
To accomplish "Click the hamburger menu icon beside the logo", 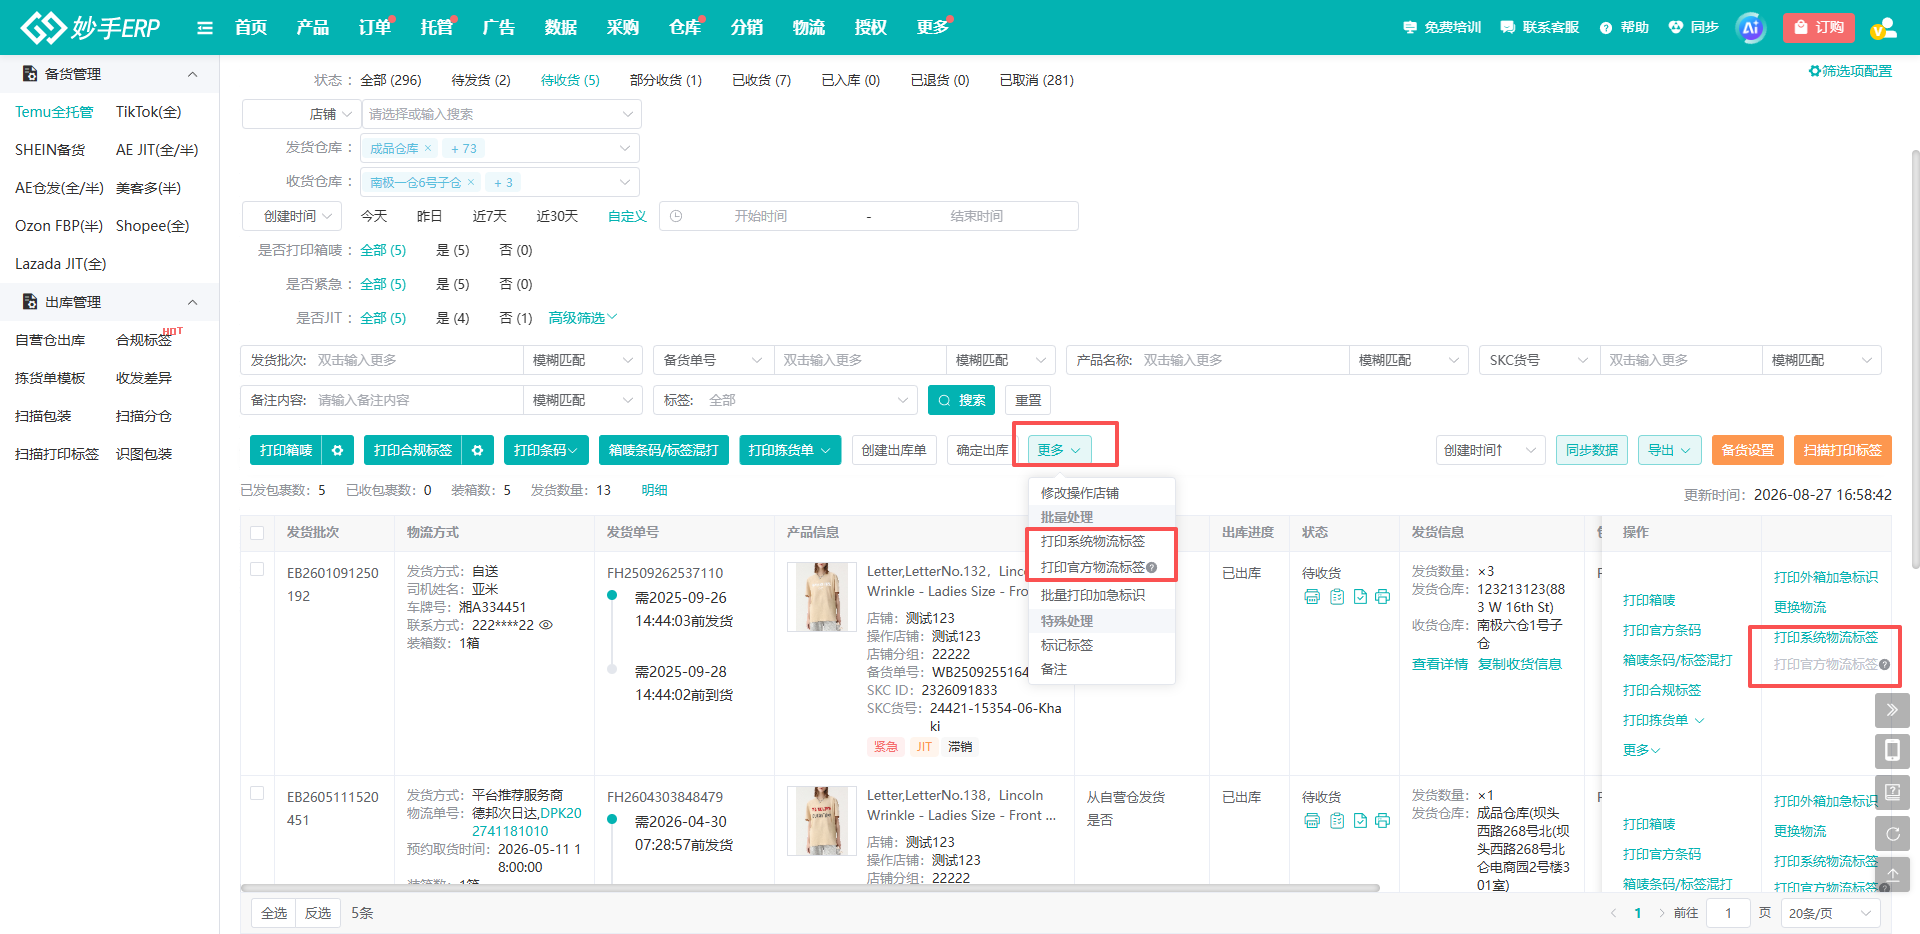I will click(x=205, y=28).
